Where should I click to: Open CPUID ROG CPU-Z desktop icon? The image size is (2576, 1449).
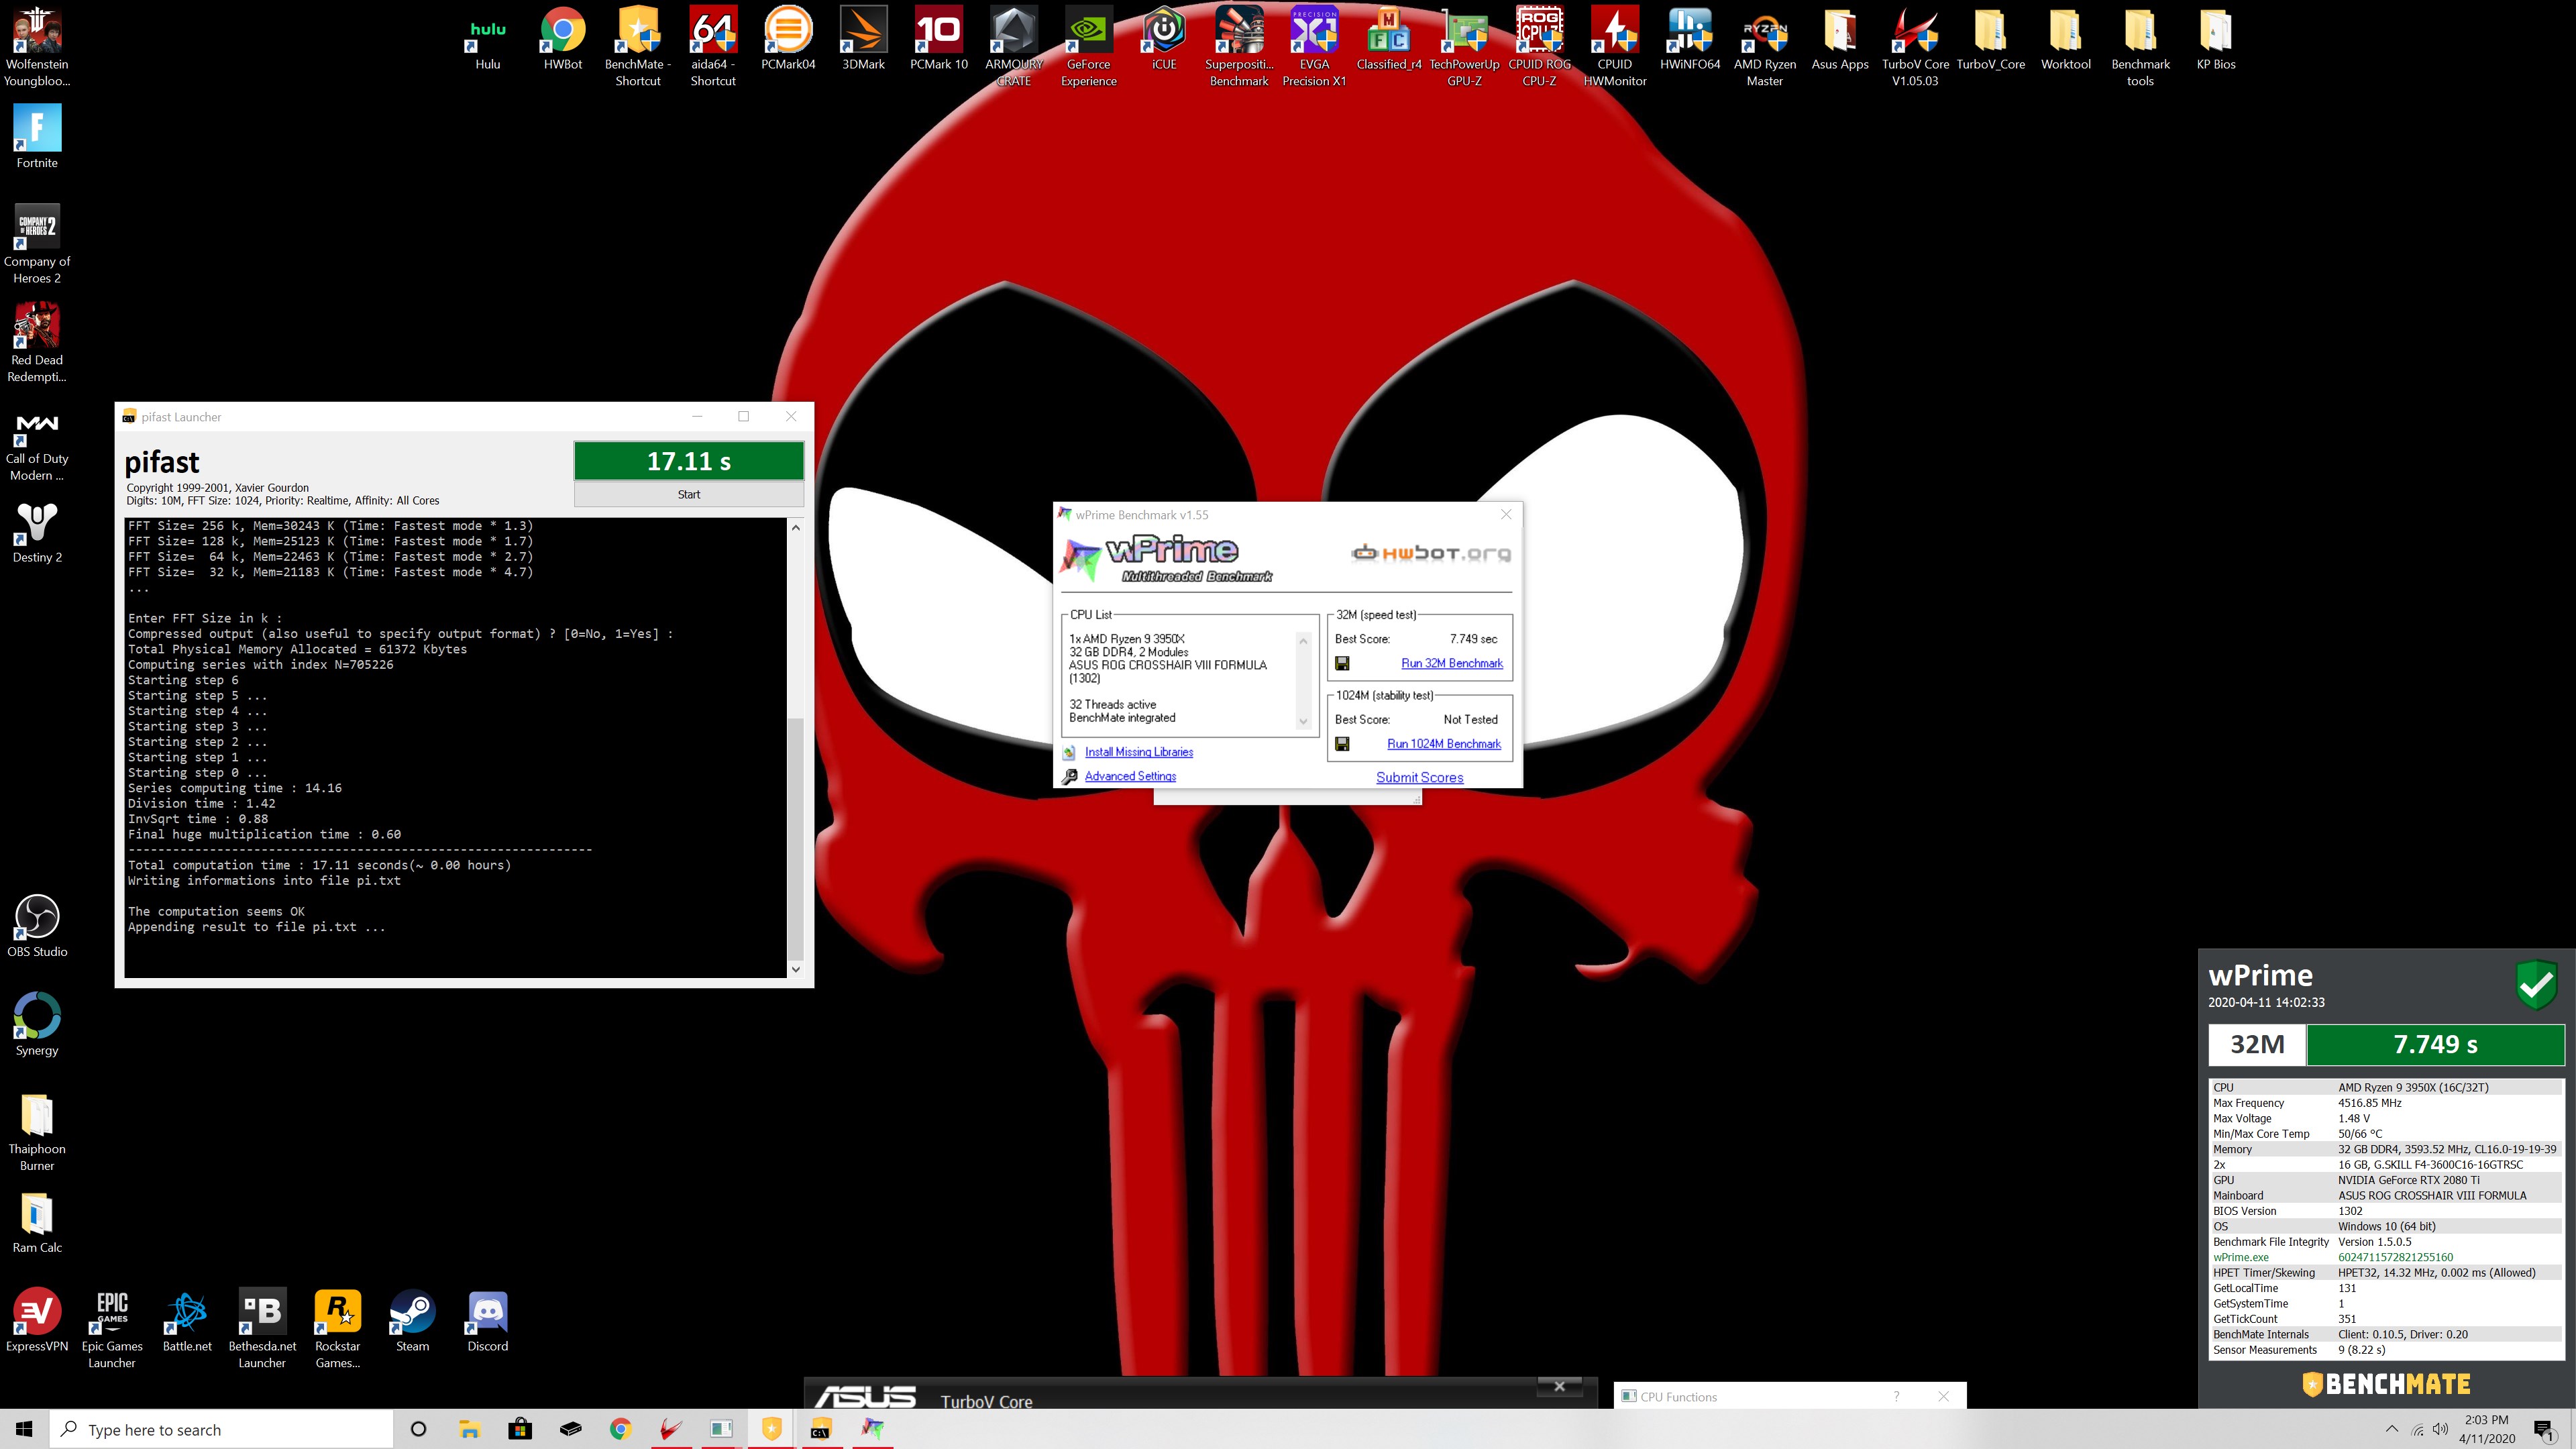1539,46
